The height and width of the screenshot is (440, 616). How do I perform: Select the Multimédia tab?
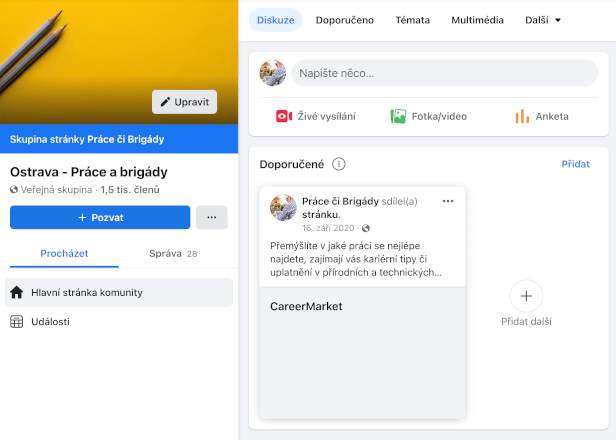click(477, 20)
